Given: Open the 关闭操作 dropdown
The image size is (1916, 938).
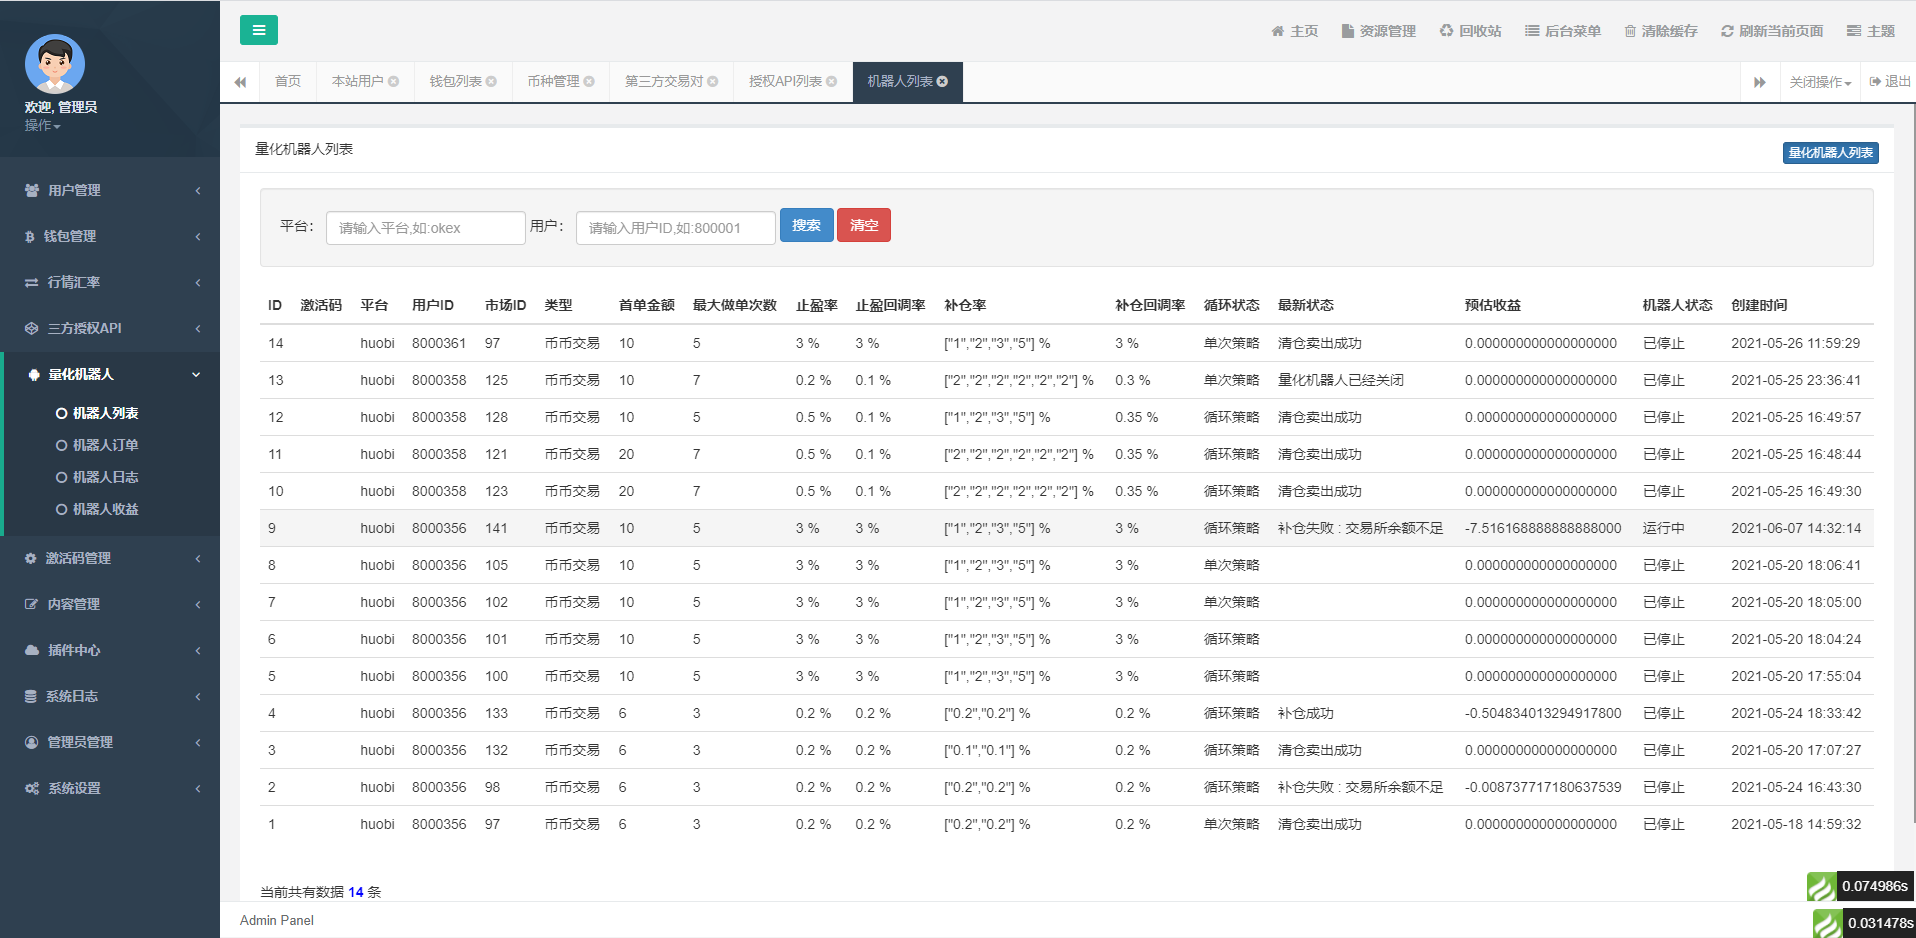Looking at the screenshot, I should click(1819, 81).
